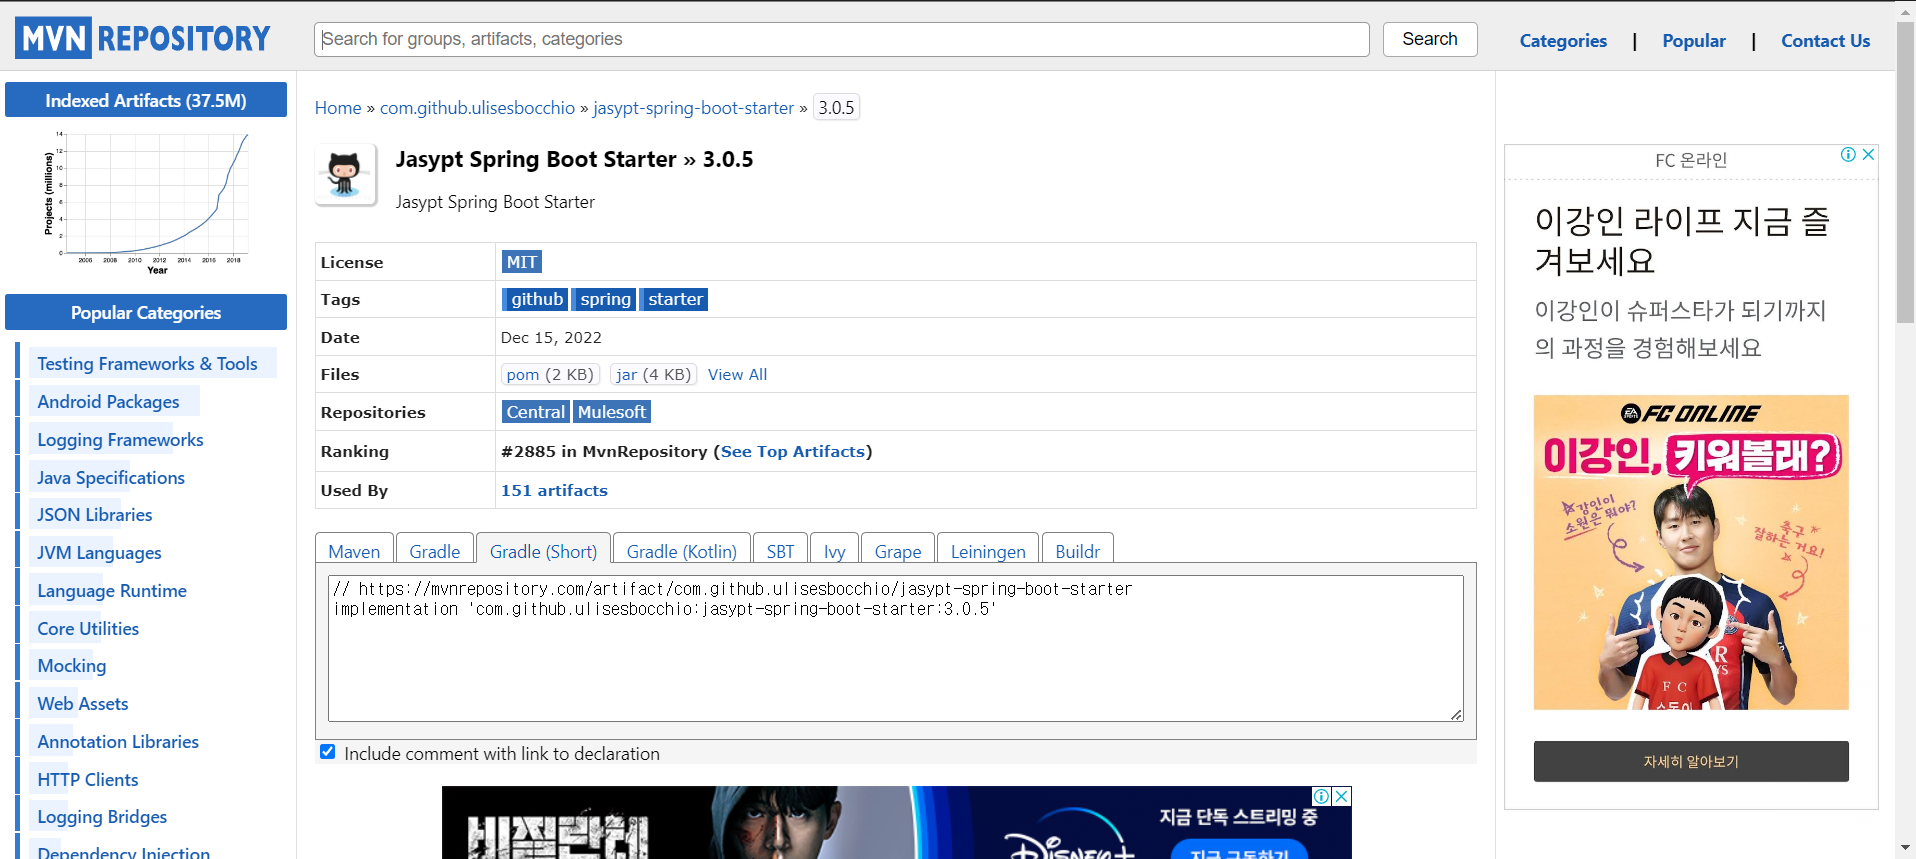
Task: Open JSON Libraries category
Action: click(95, 515)
